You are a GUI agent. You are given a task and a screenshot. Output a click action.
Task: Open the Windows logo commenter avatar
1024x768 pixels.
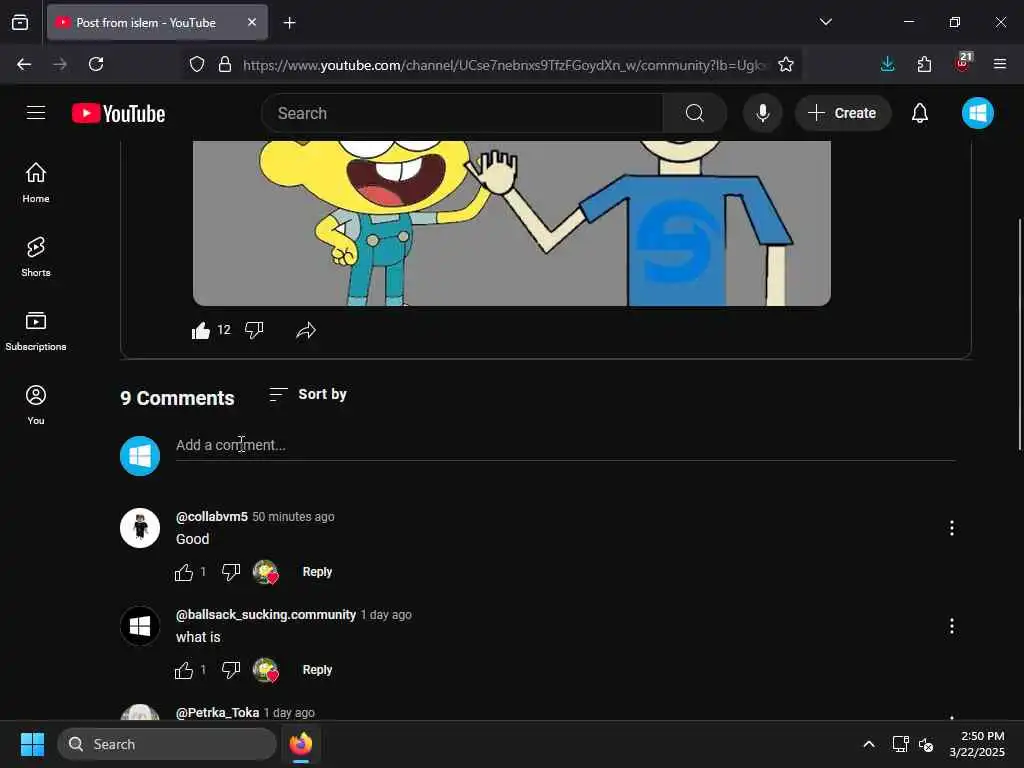140,626
